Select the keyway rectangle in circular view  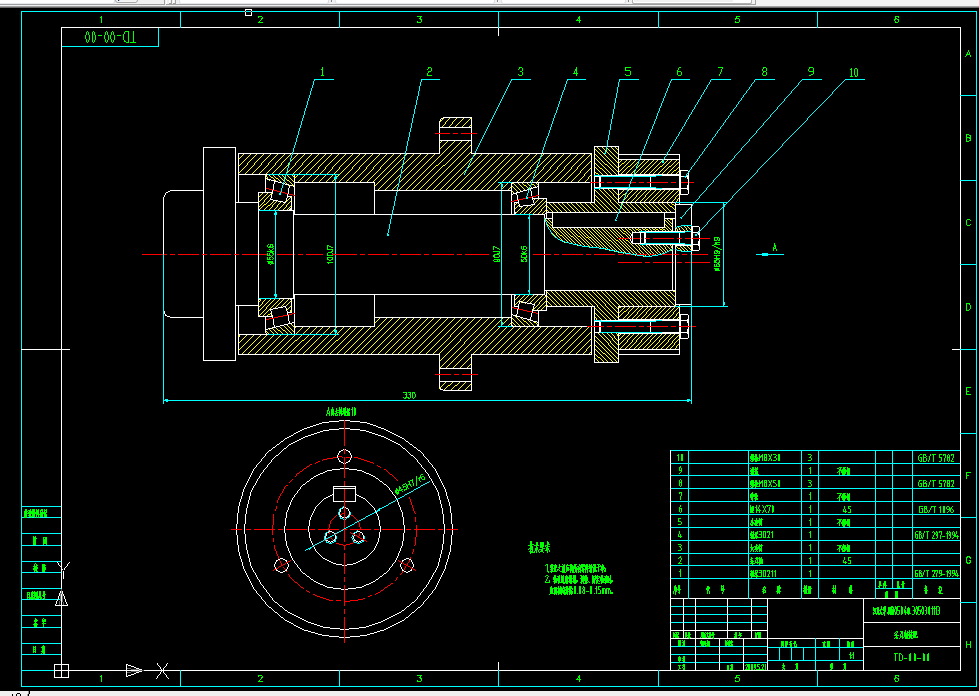click(x=344, y=494)
